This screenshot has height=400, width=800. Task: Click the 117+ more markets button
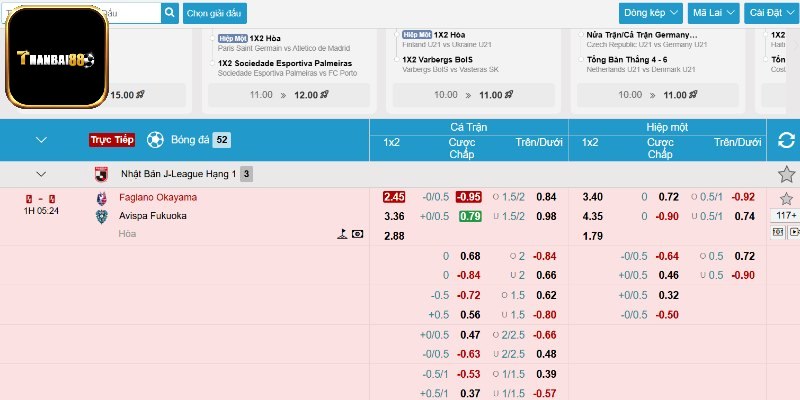pos(786,216)
